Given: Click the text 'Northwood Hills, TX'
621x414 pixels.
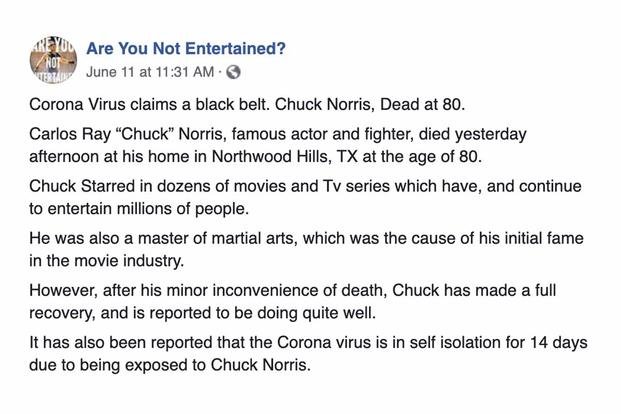Looking at the screenshot, I should tap(285, 157).
